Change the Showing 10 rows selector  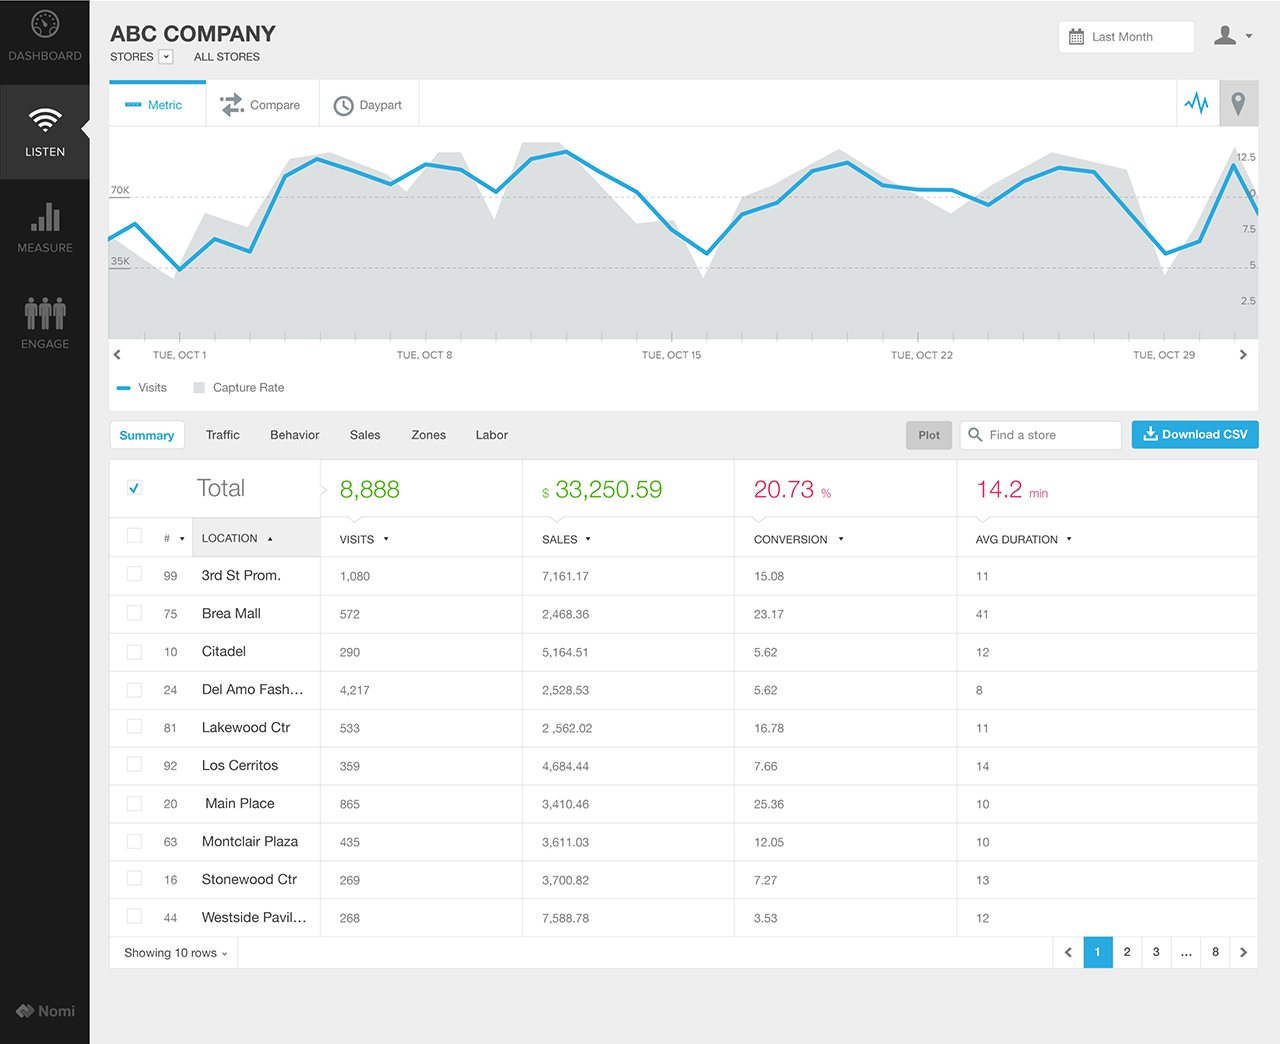point(175,953)
